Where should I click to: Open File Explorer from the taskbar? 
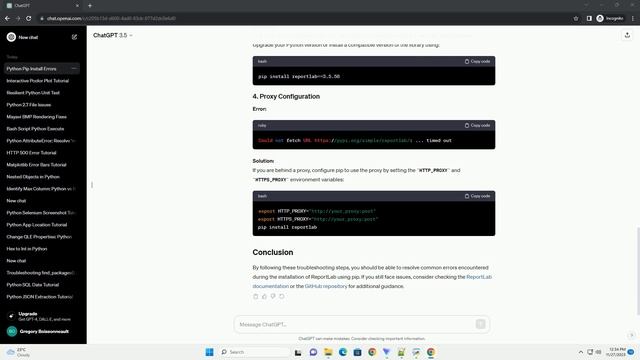coord(328,352)
